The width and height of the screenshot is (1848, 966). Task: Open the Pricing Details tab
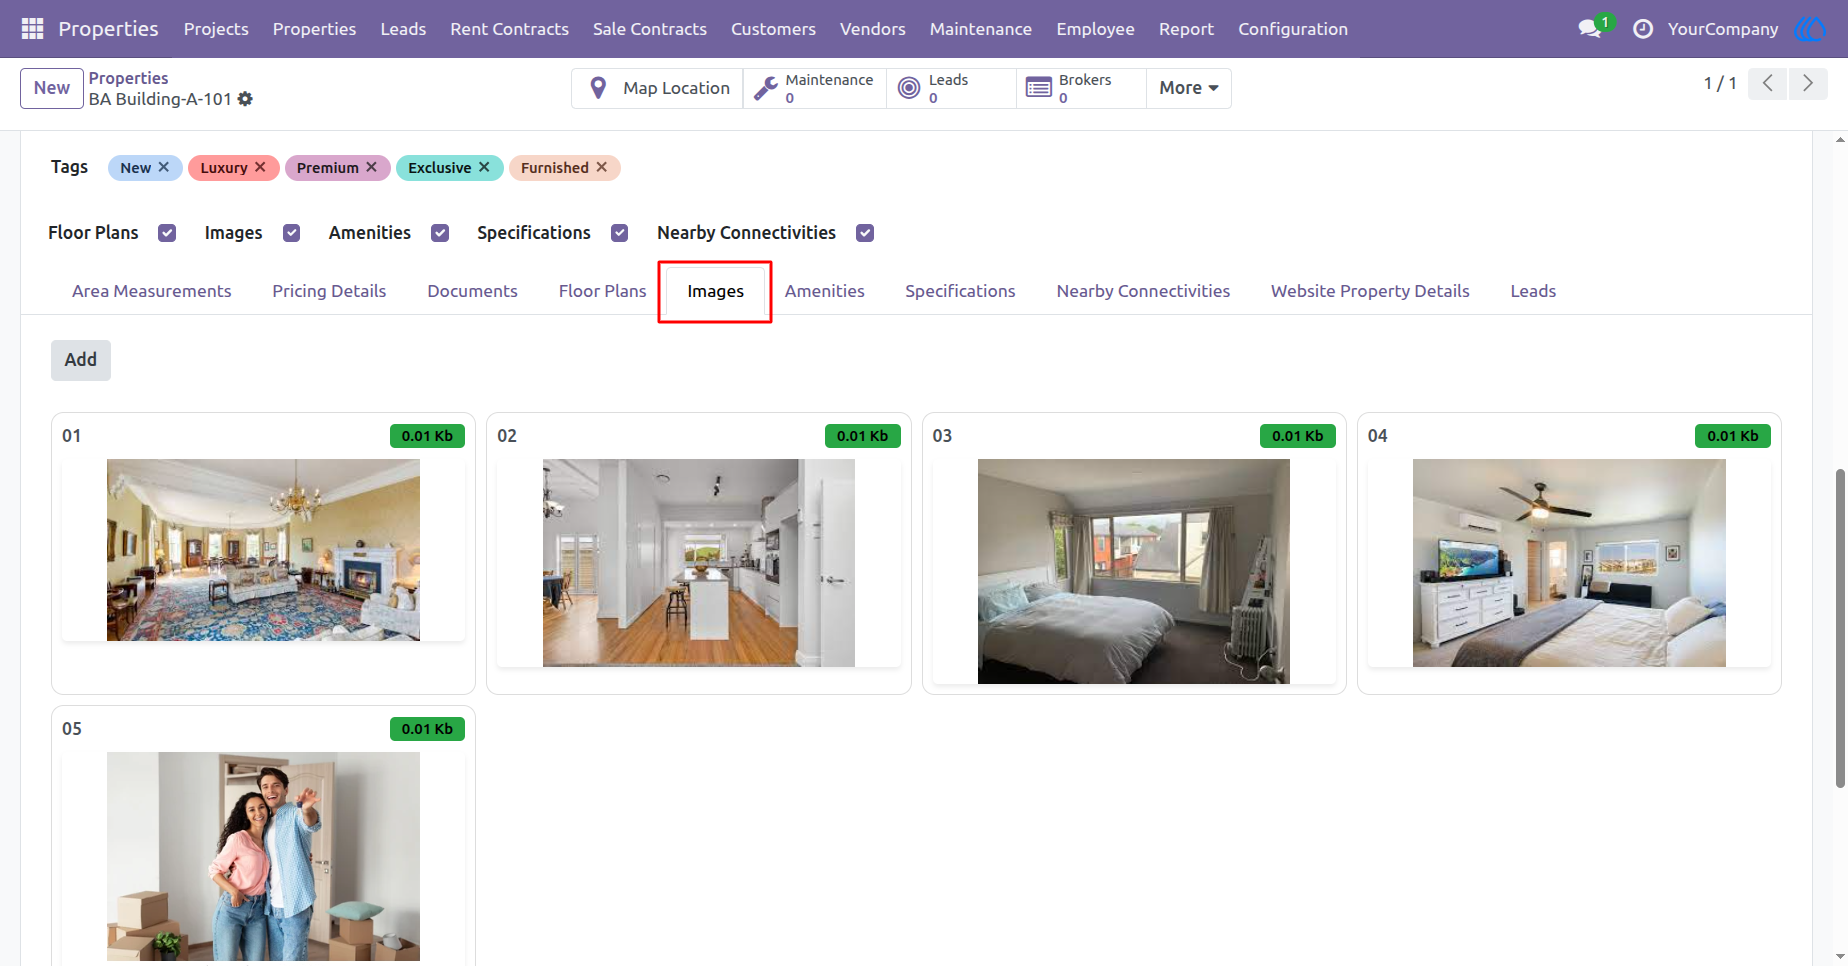click(329, 291)
